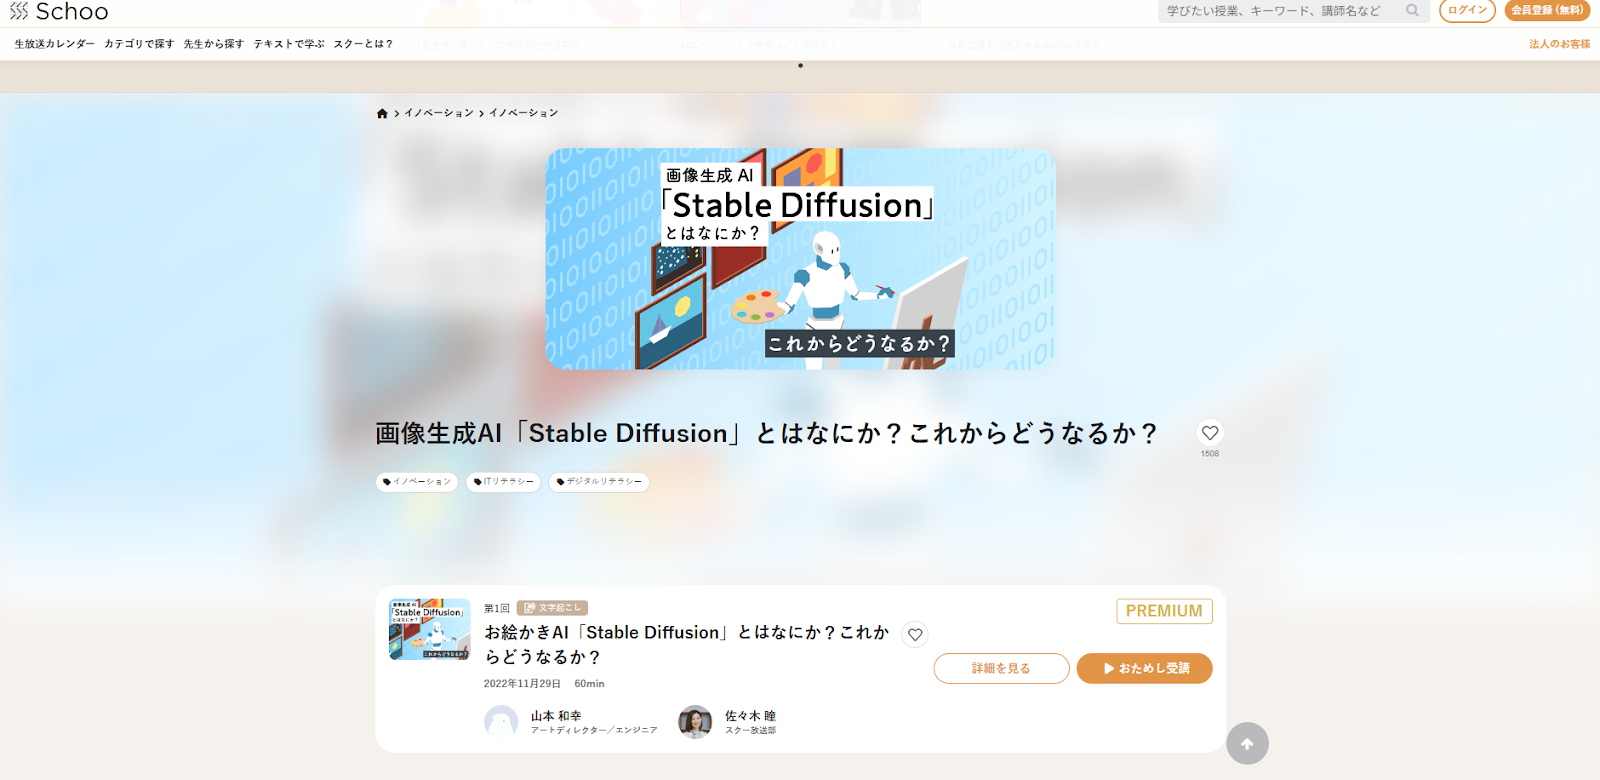Image resolution: width=1600 pixels, height=780 pixels.
Task: Open 佐々木 瞳 instructor photo
Action: (x=695, y=722)
